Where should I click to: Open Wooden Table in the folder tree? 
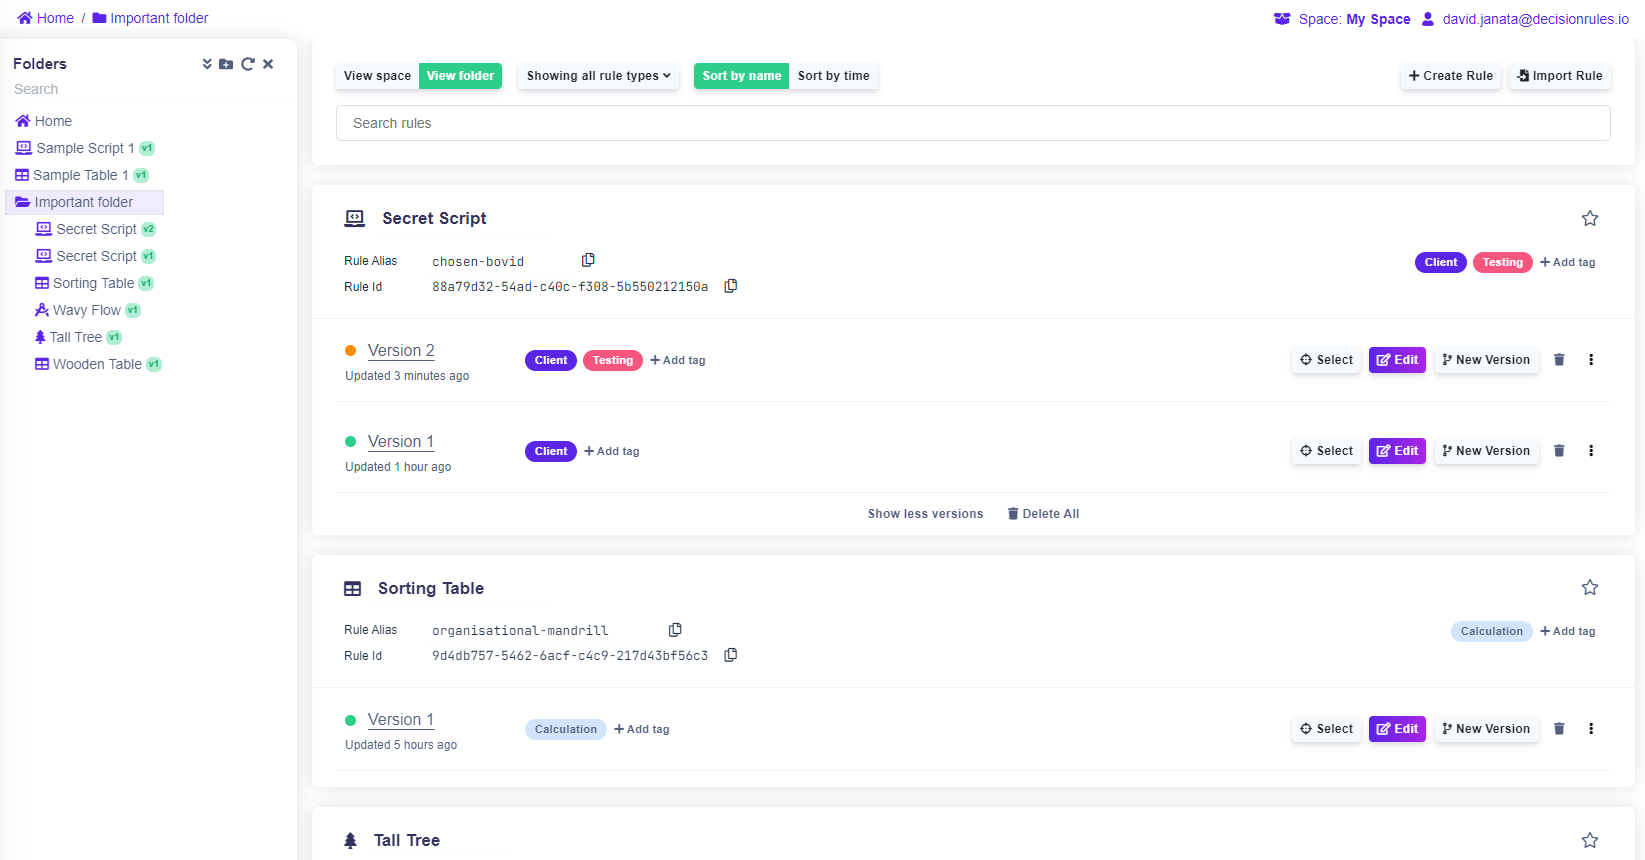(98, 364)
